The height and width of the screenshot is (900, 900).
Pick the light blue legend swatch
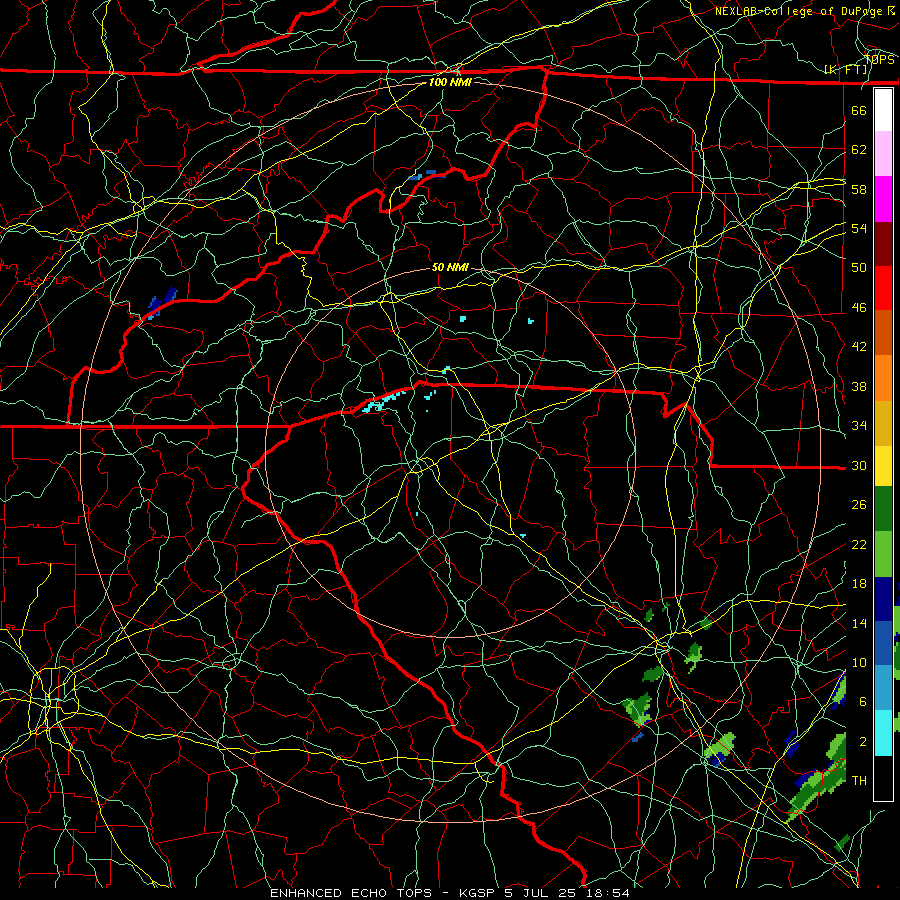pyautogui.click(x=883, y=689)
